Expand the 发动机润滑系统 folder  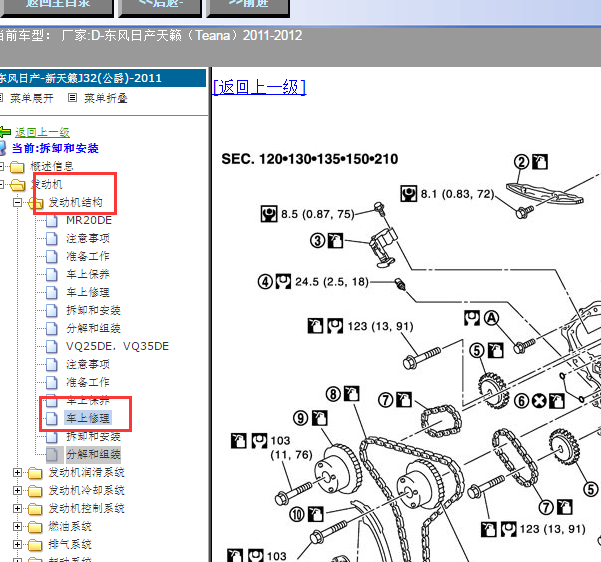(x=17, y=473)
